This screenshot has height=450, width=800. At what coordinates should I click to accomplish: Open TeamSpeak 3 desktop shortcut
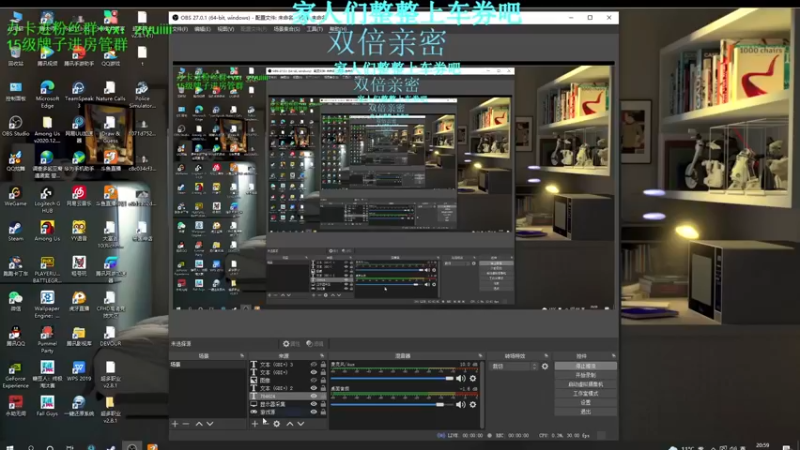pos(79,94)
